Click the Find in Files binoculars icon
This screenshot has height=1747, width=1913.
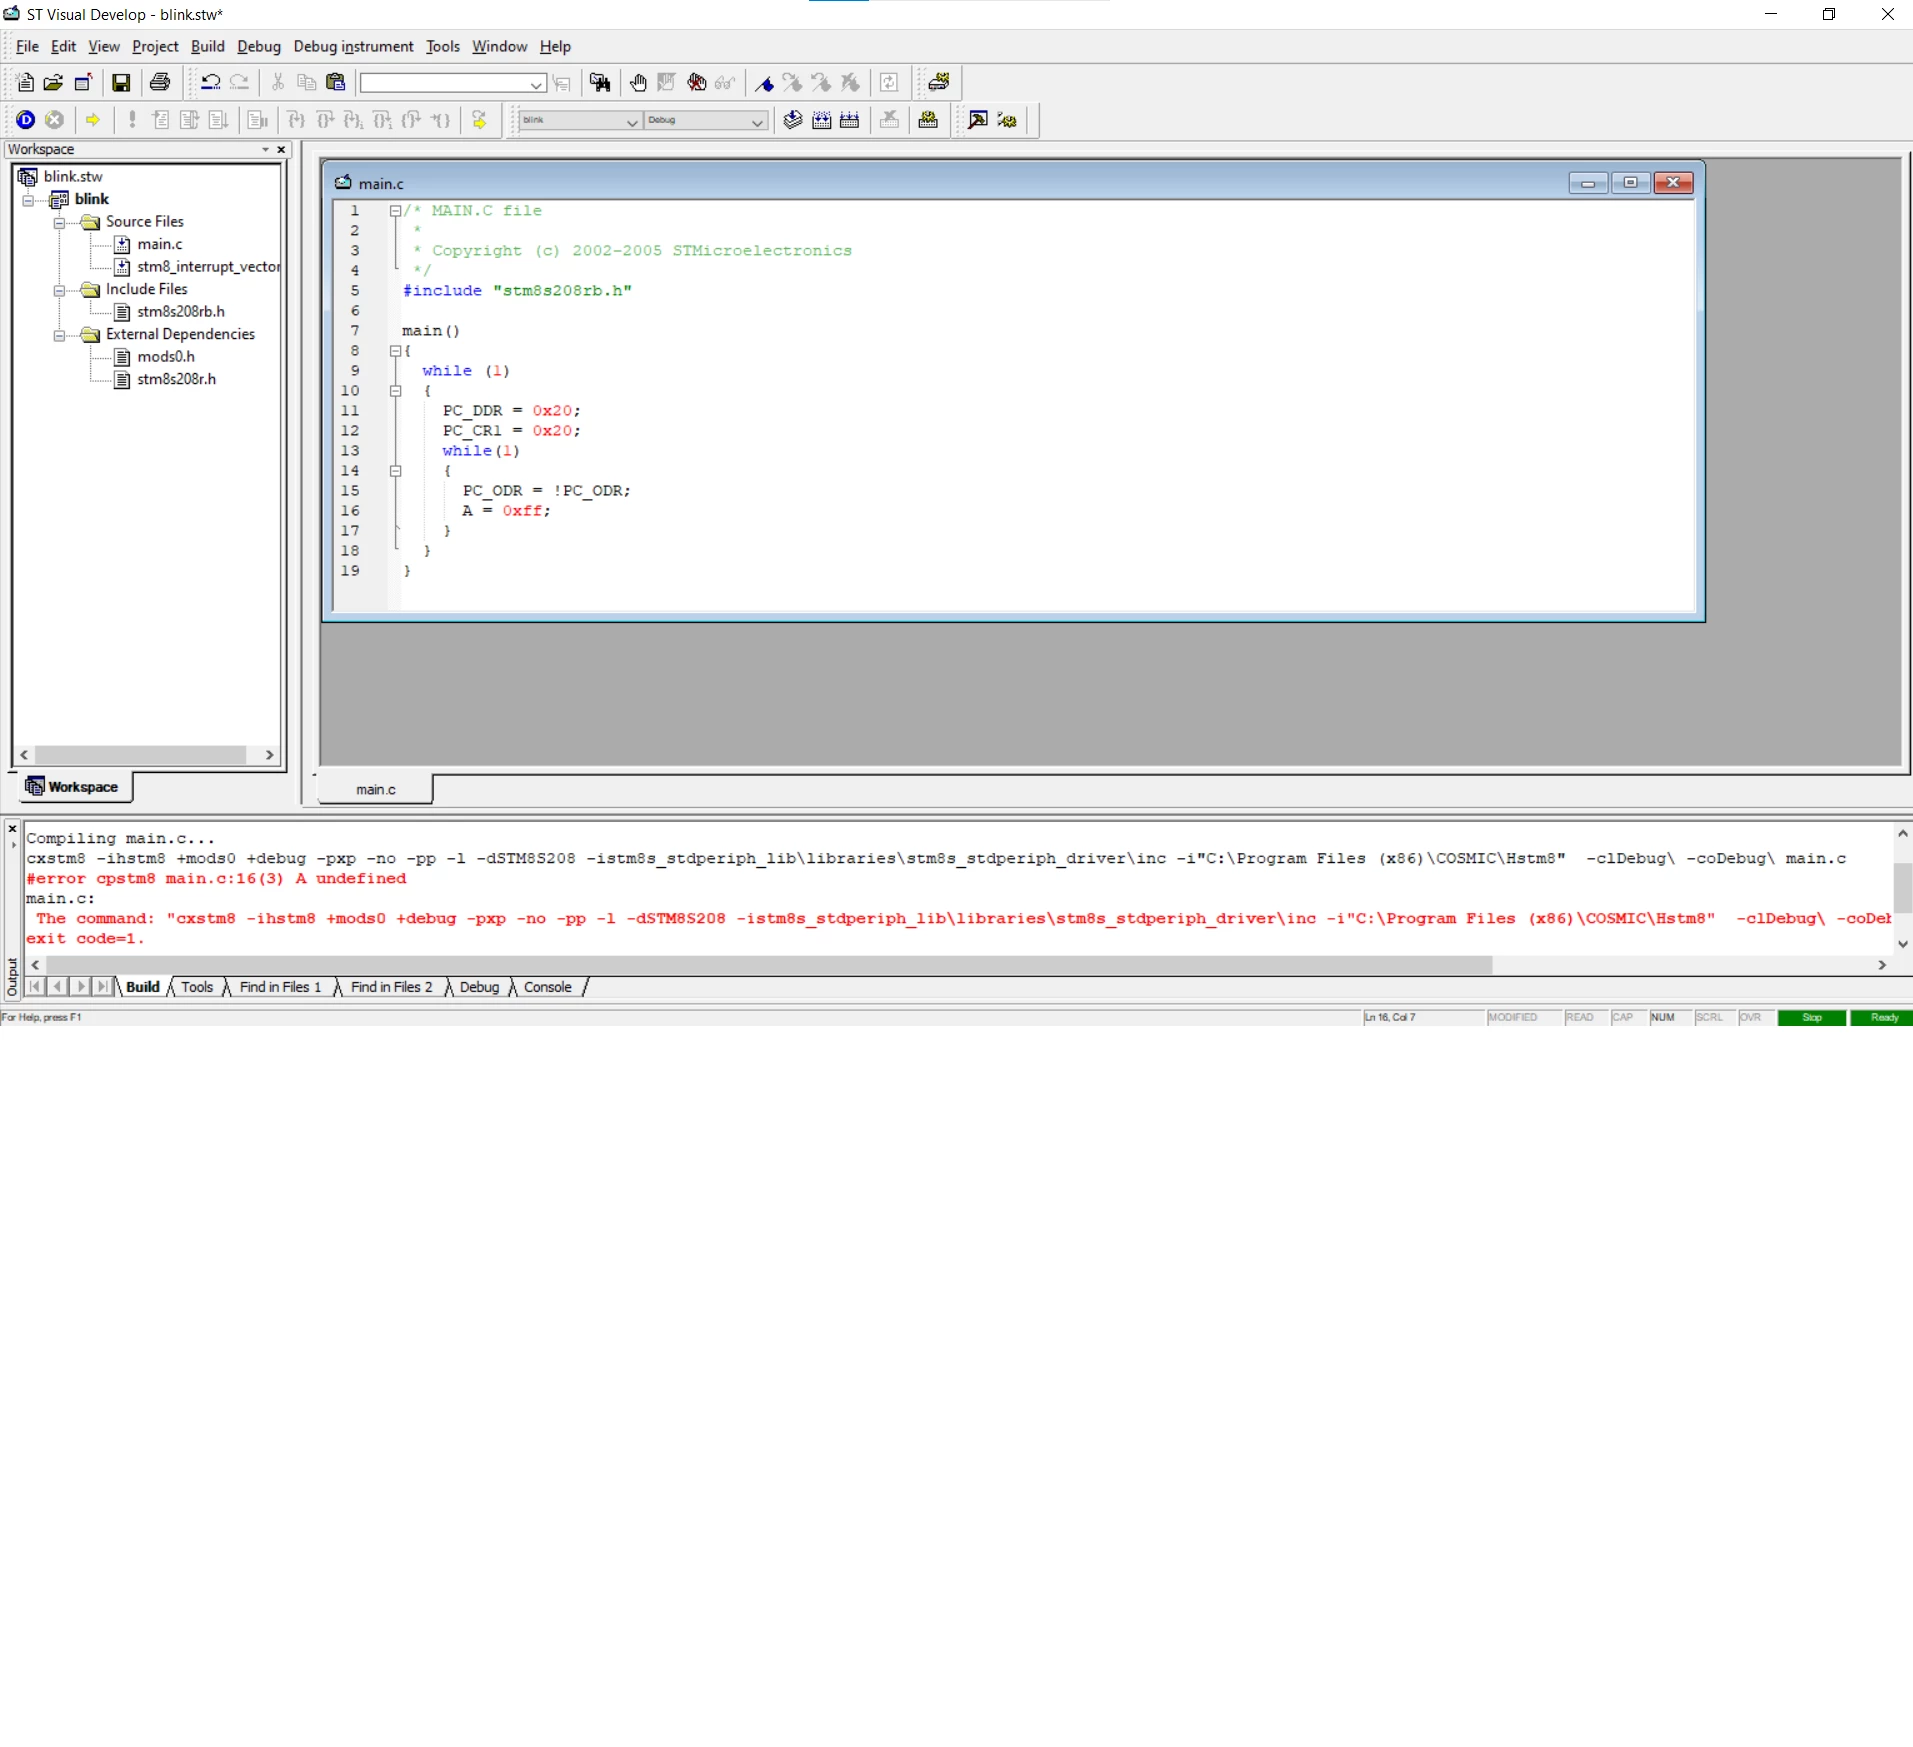(600, 83)
